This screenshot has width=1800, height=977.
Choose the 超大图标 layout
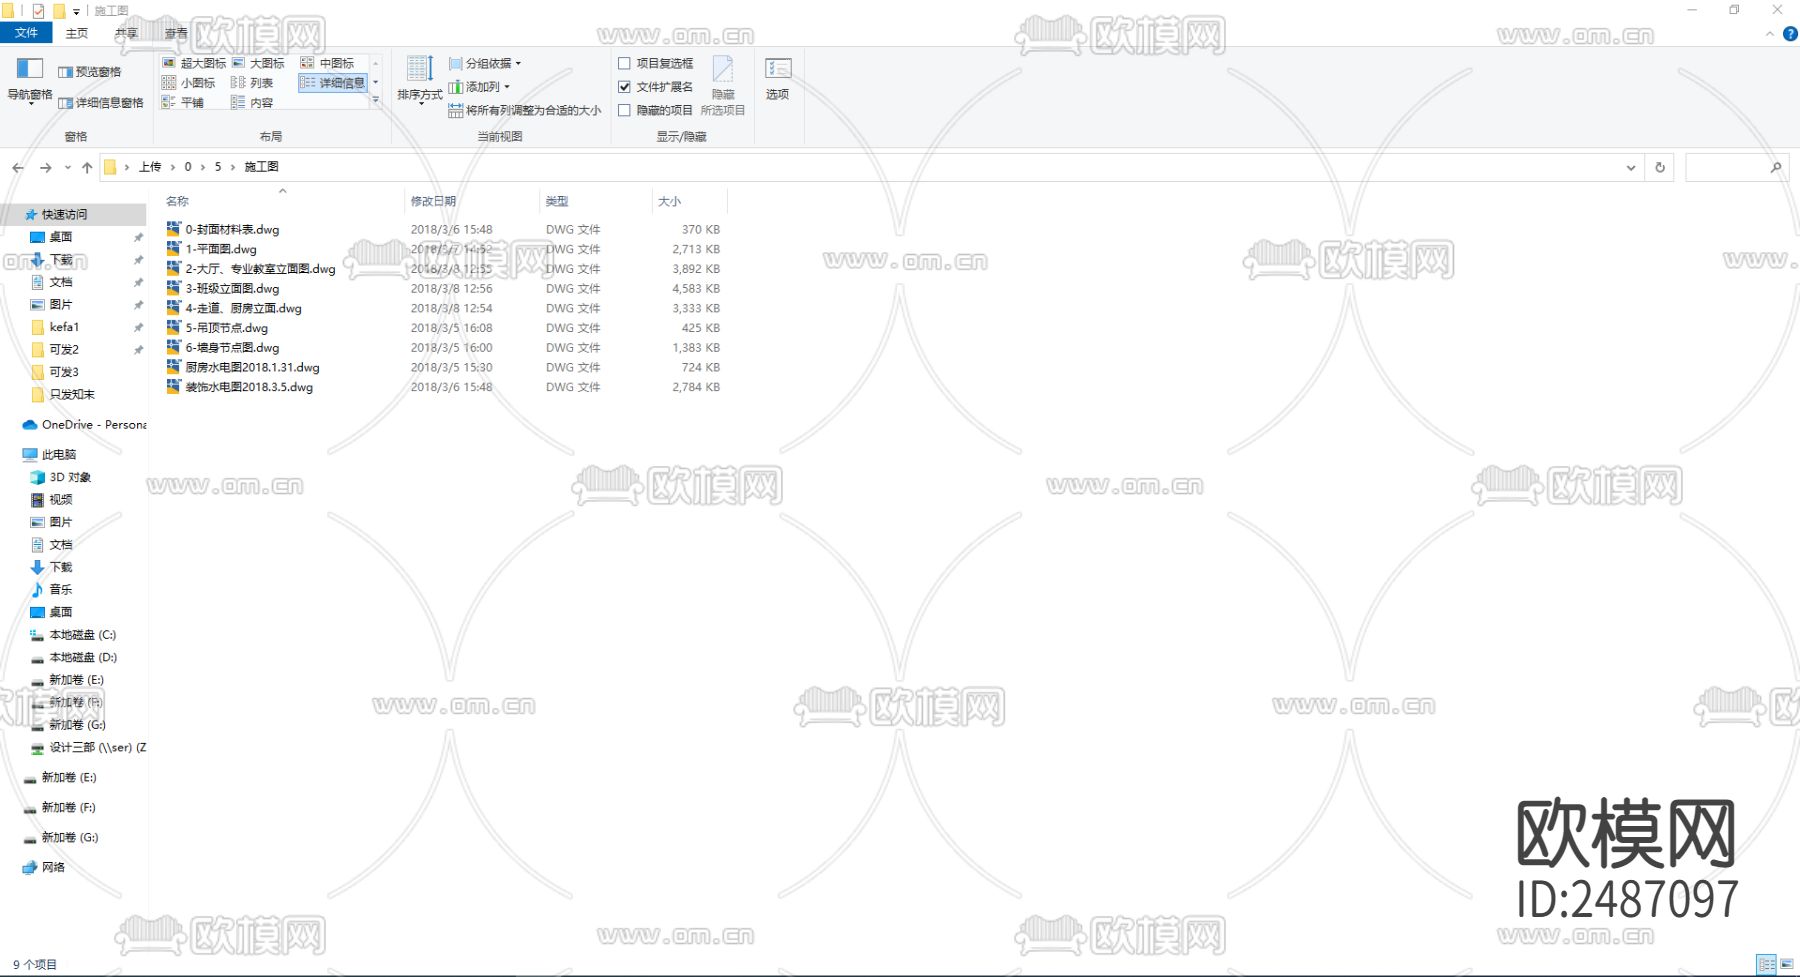click(x=194, y=63)
